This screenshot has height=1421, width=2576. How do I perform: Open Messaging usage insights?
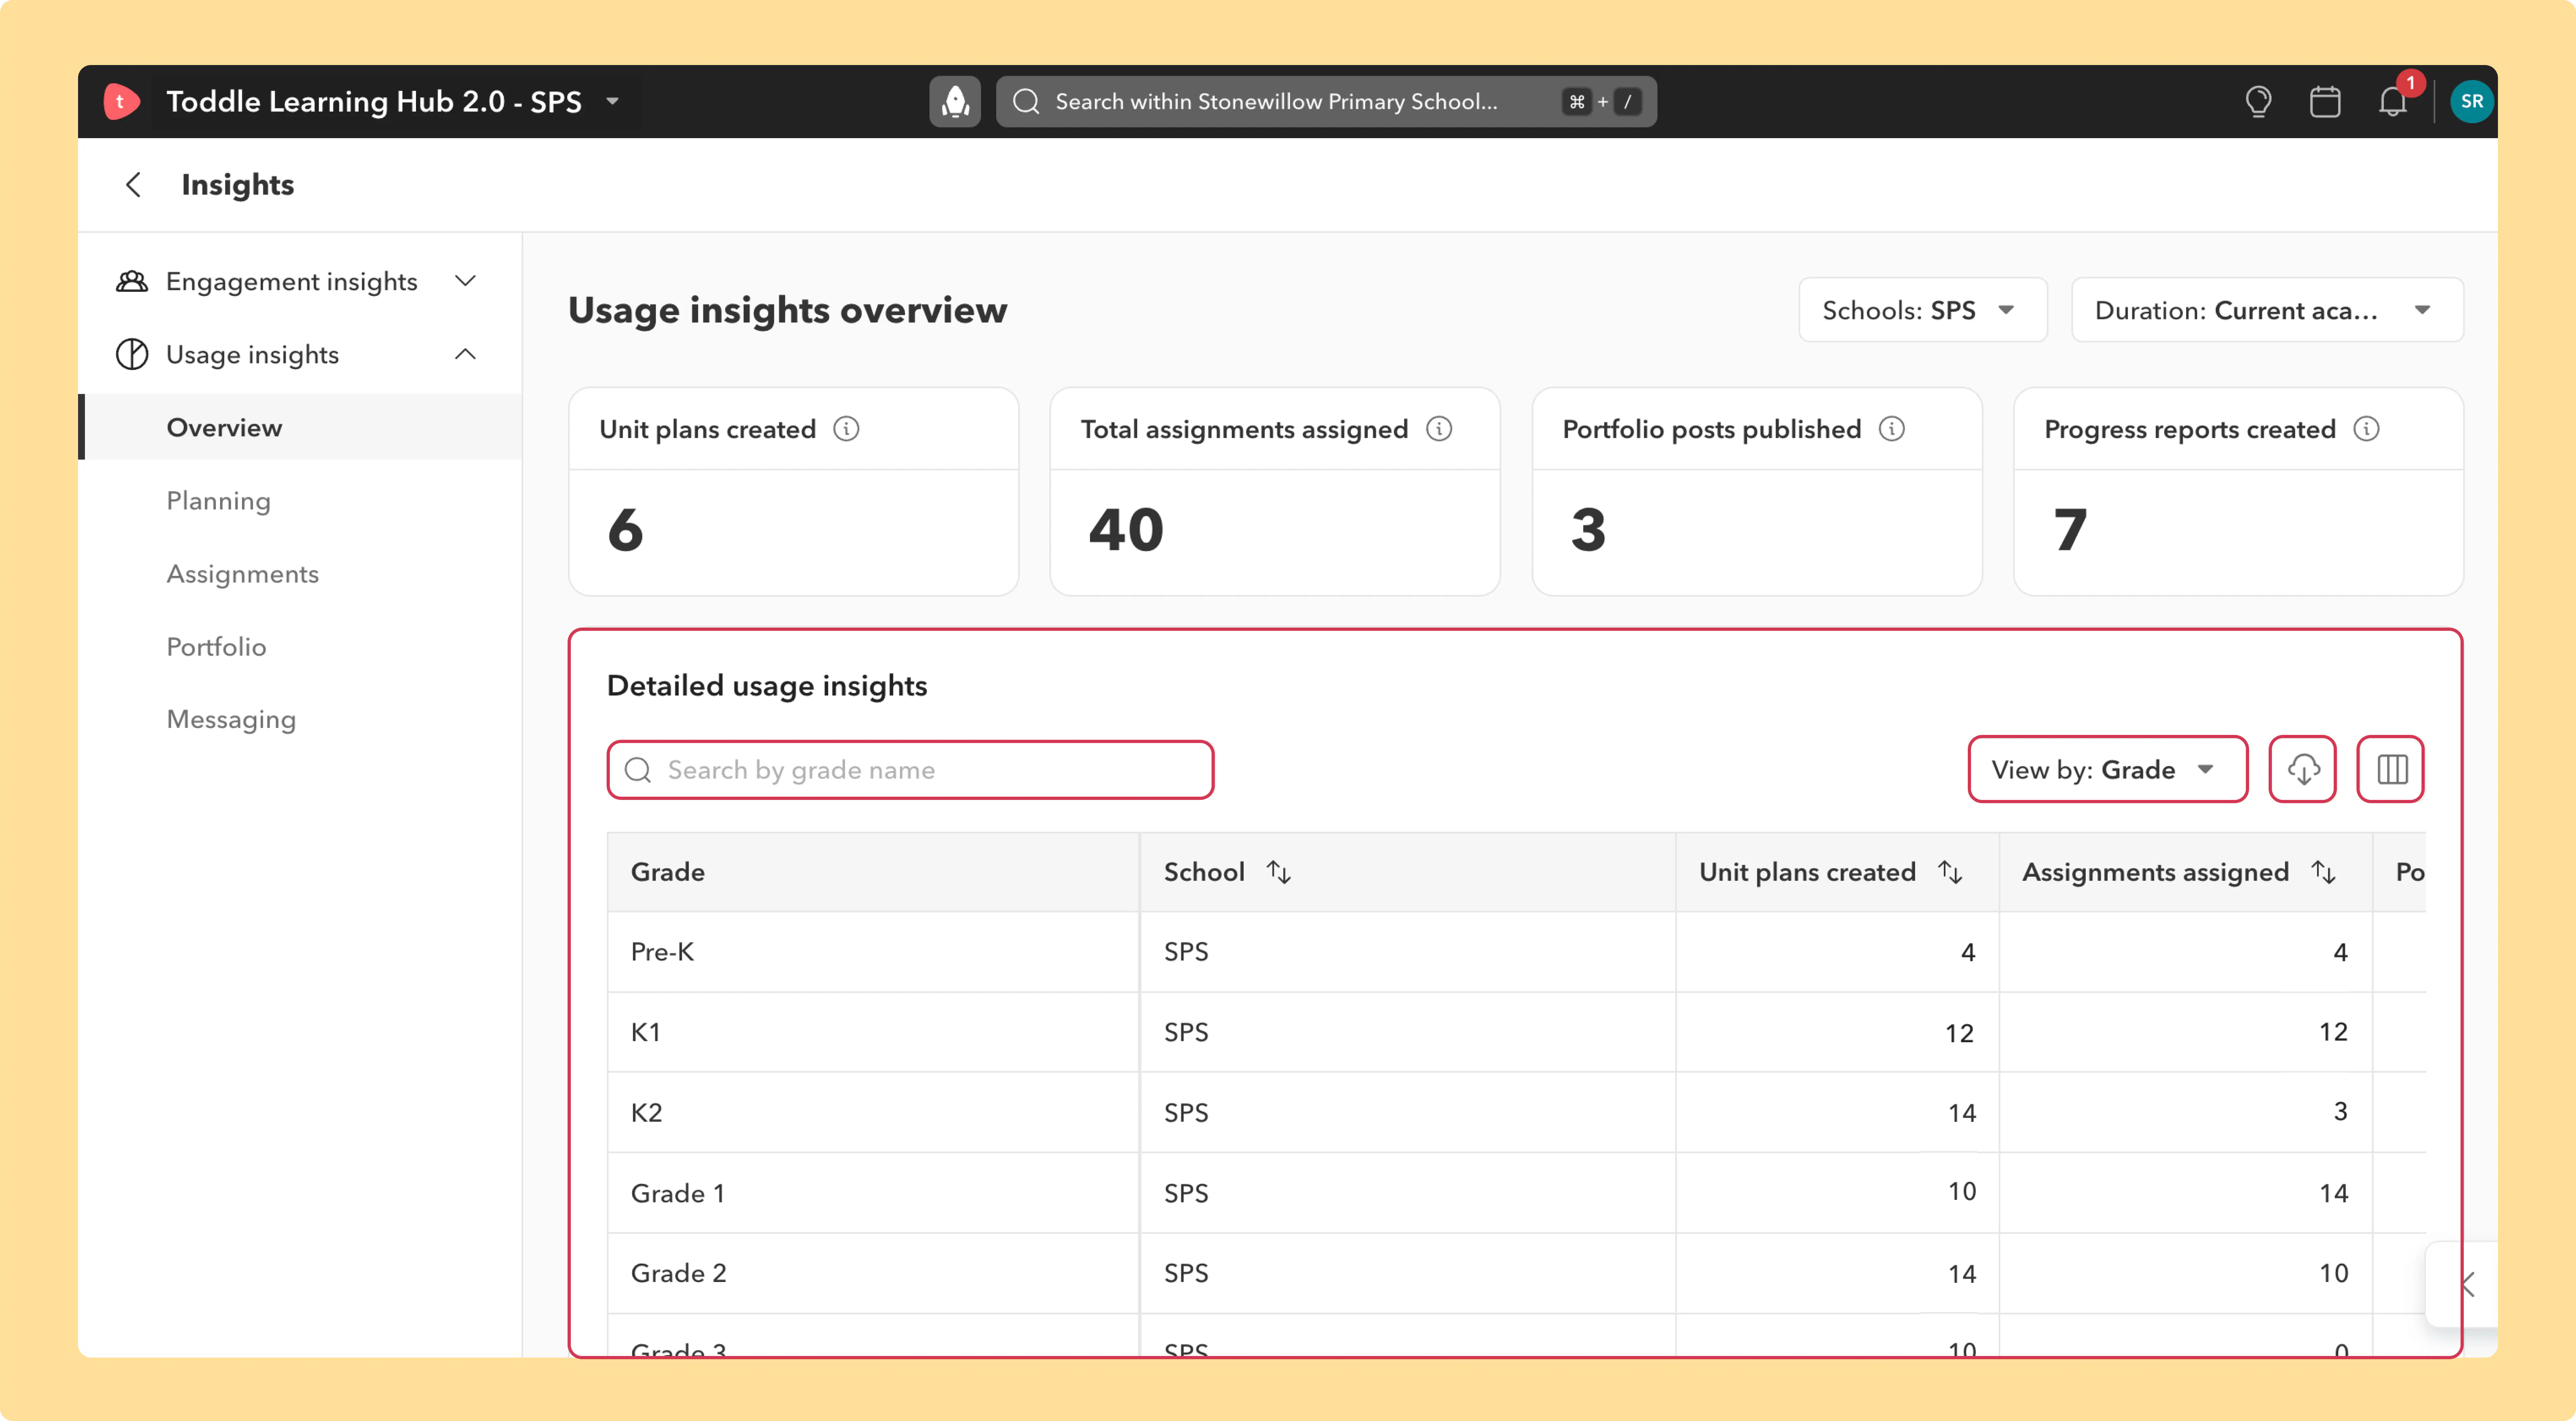(231, 719)
